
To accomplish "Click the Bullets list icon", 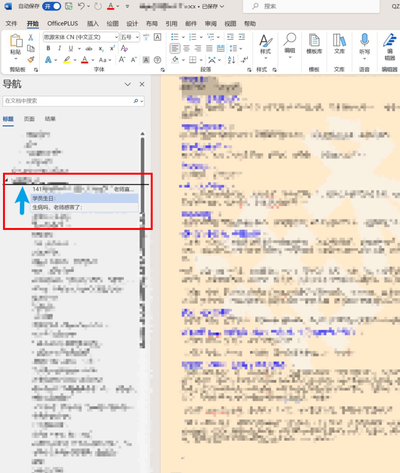I will tap(175, 37).
